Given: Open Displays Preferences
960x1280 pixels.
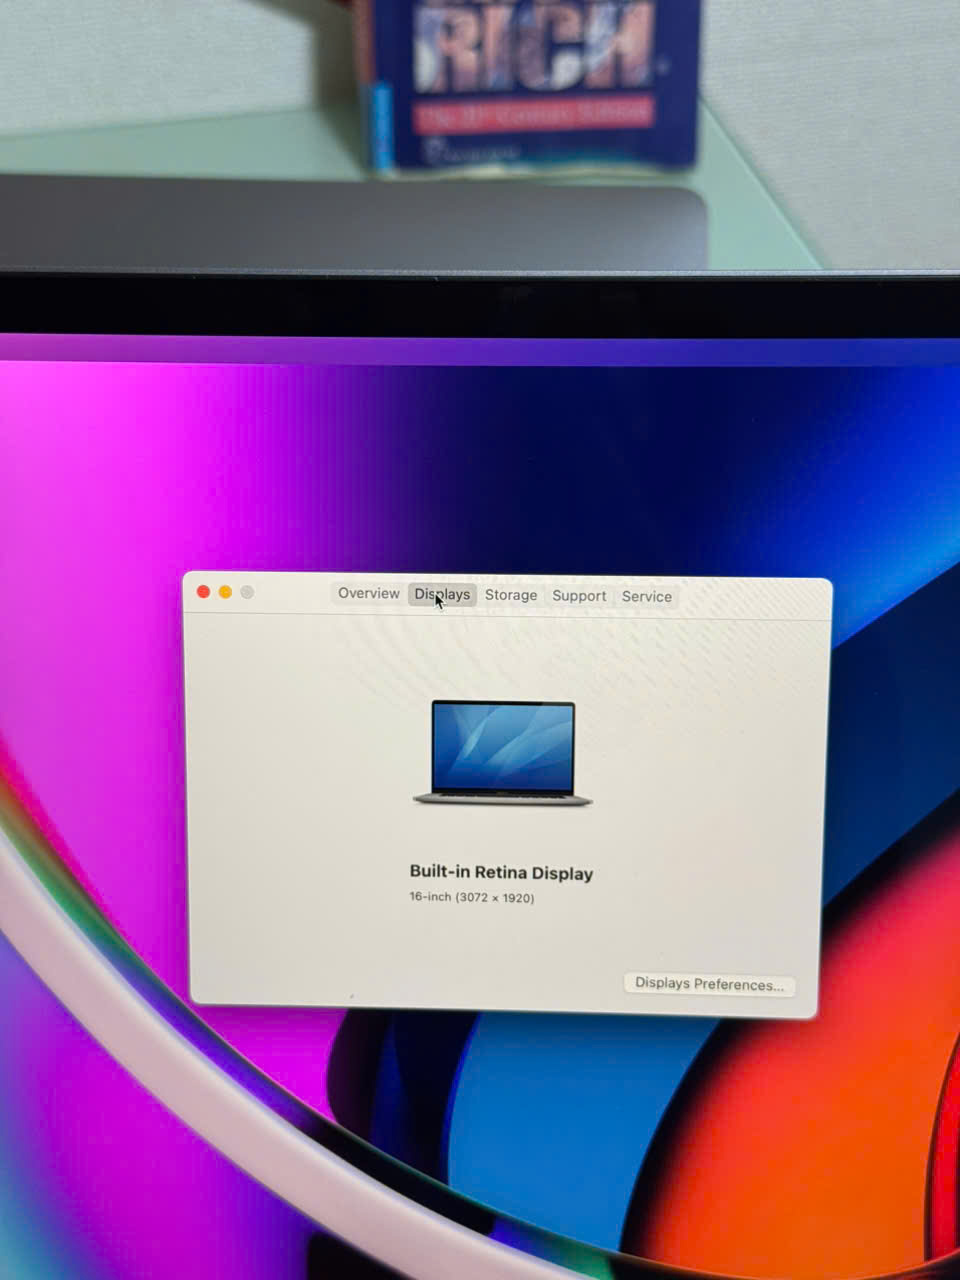Looking at the screenshot, I should [x=709, y=984].
